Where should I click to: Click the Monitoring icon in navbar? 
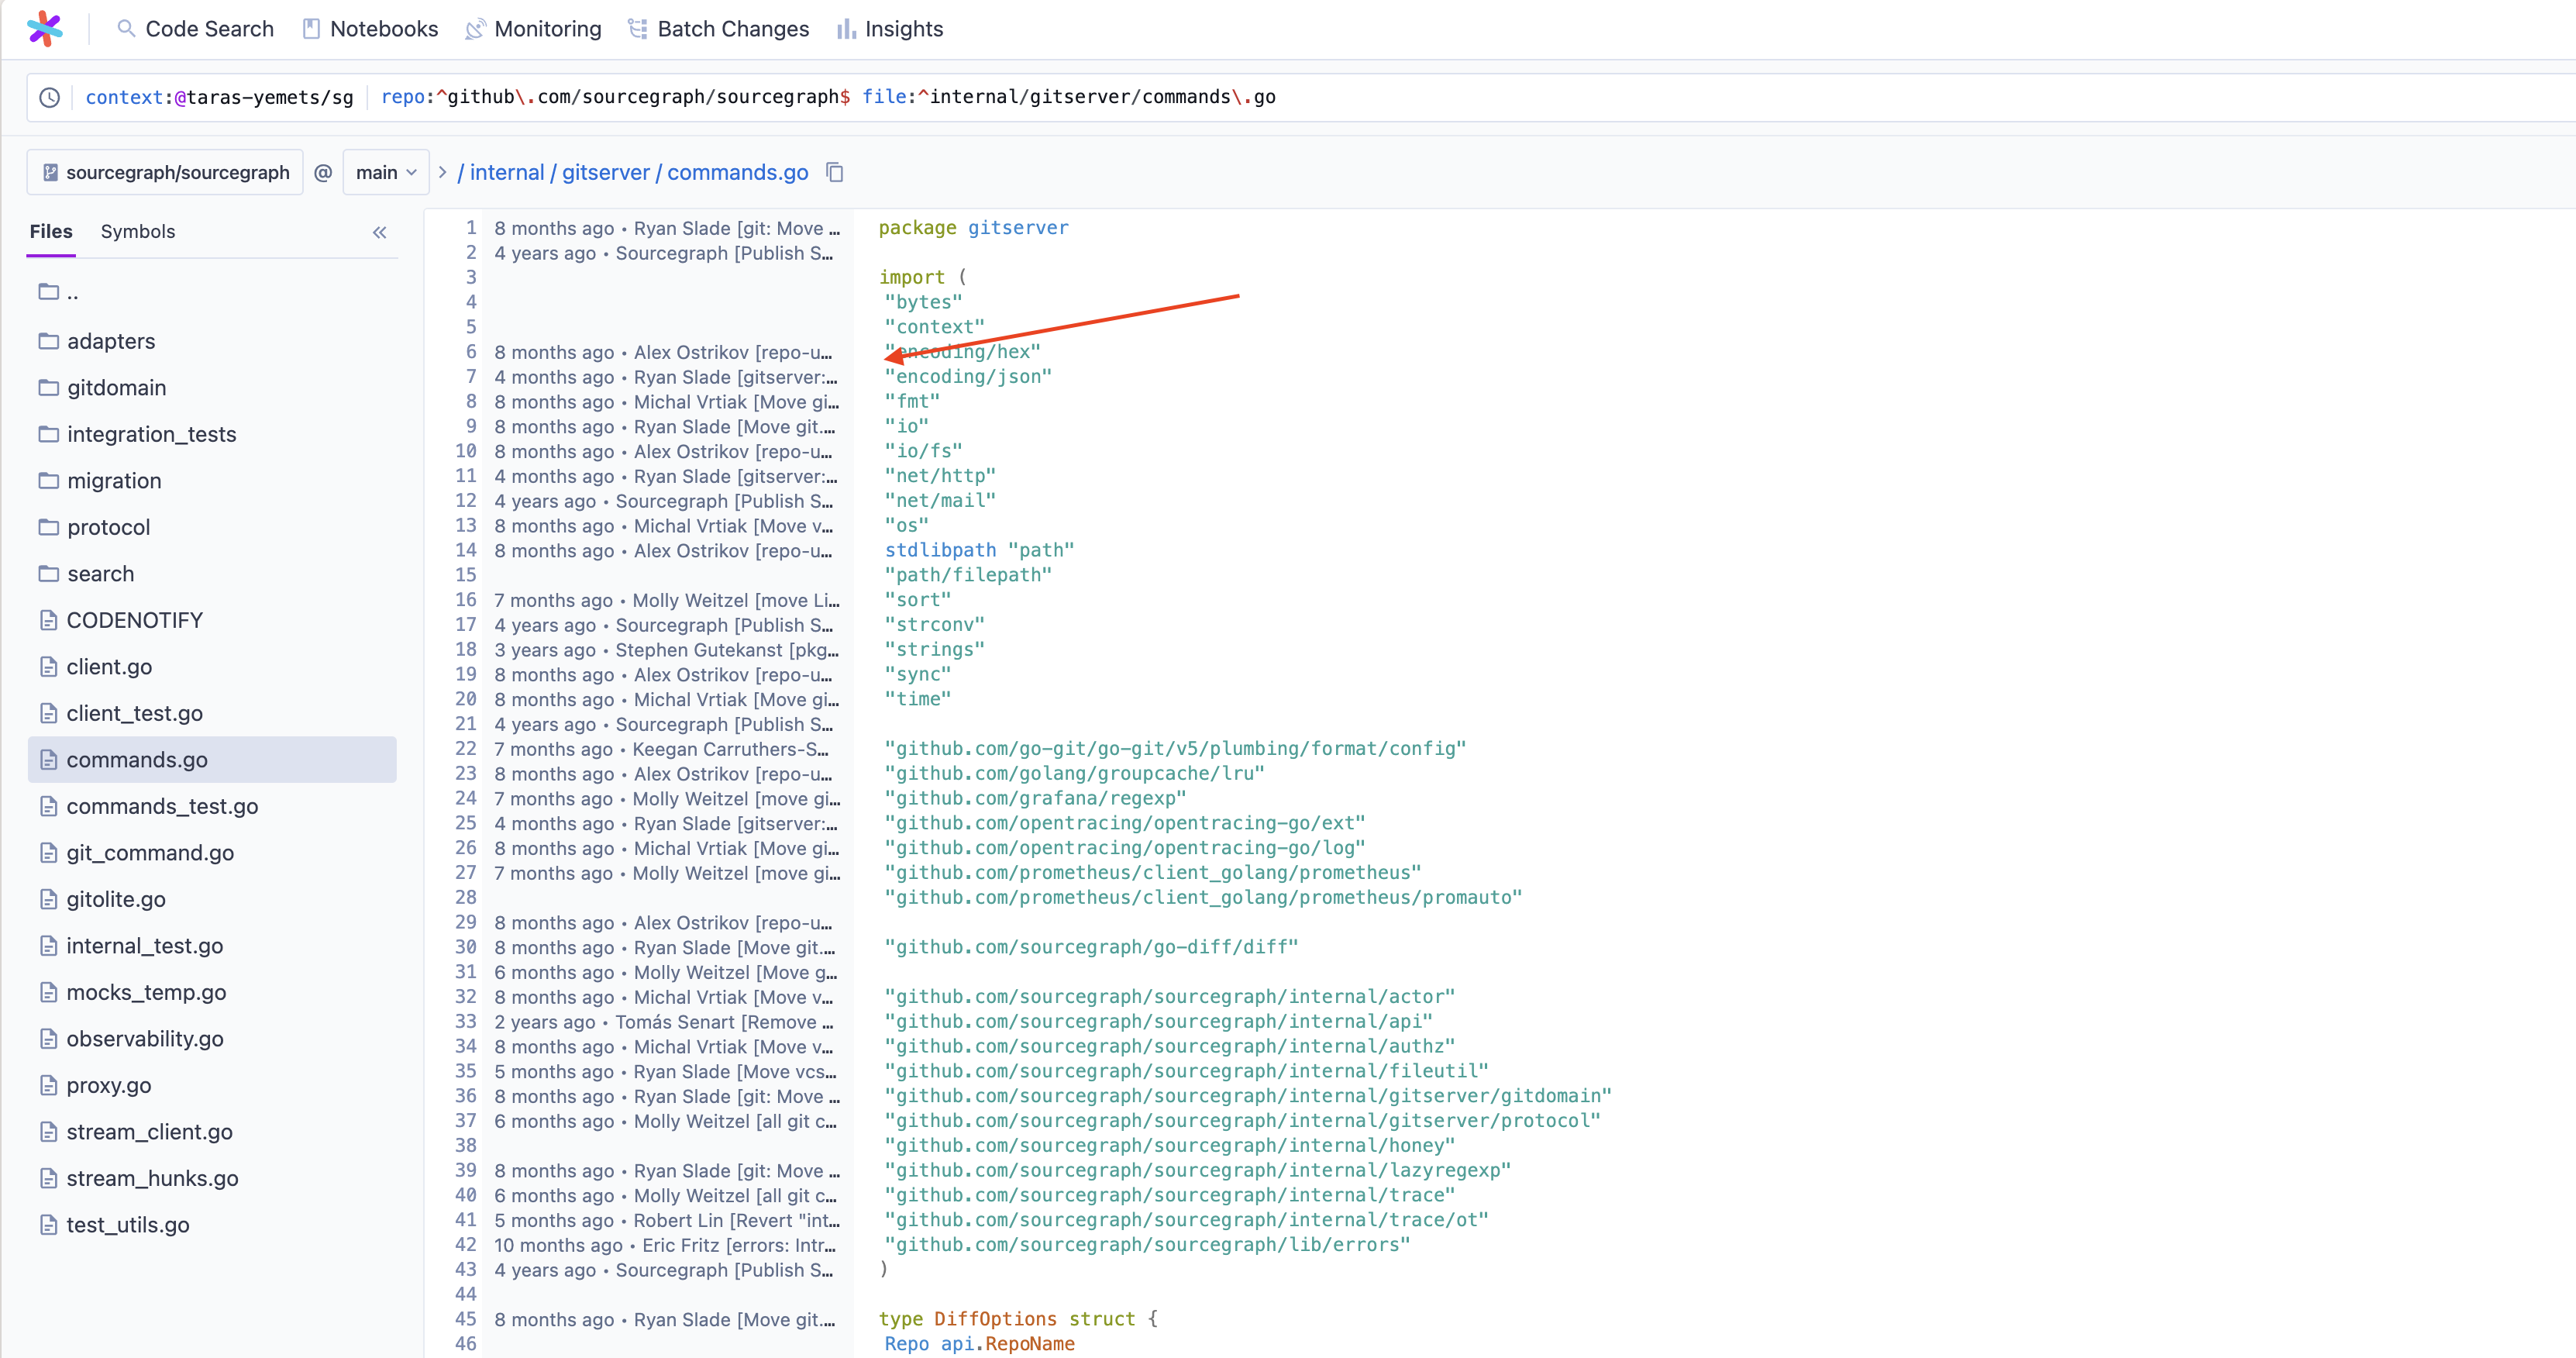point(476,29)
